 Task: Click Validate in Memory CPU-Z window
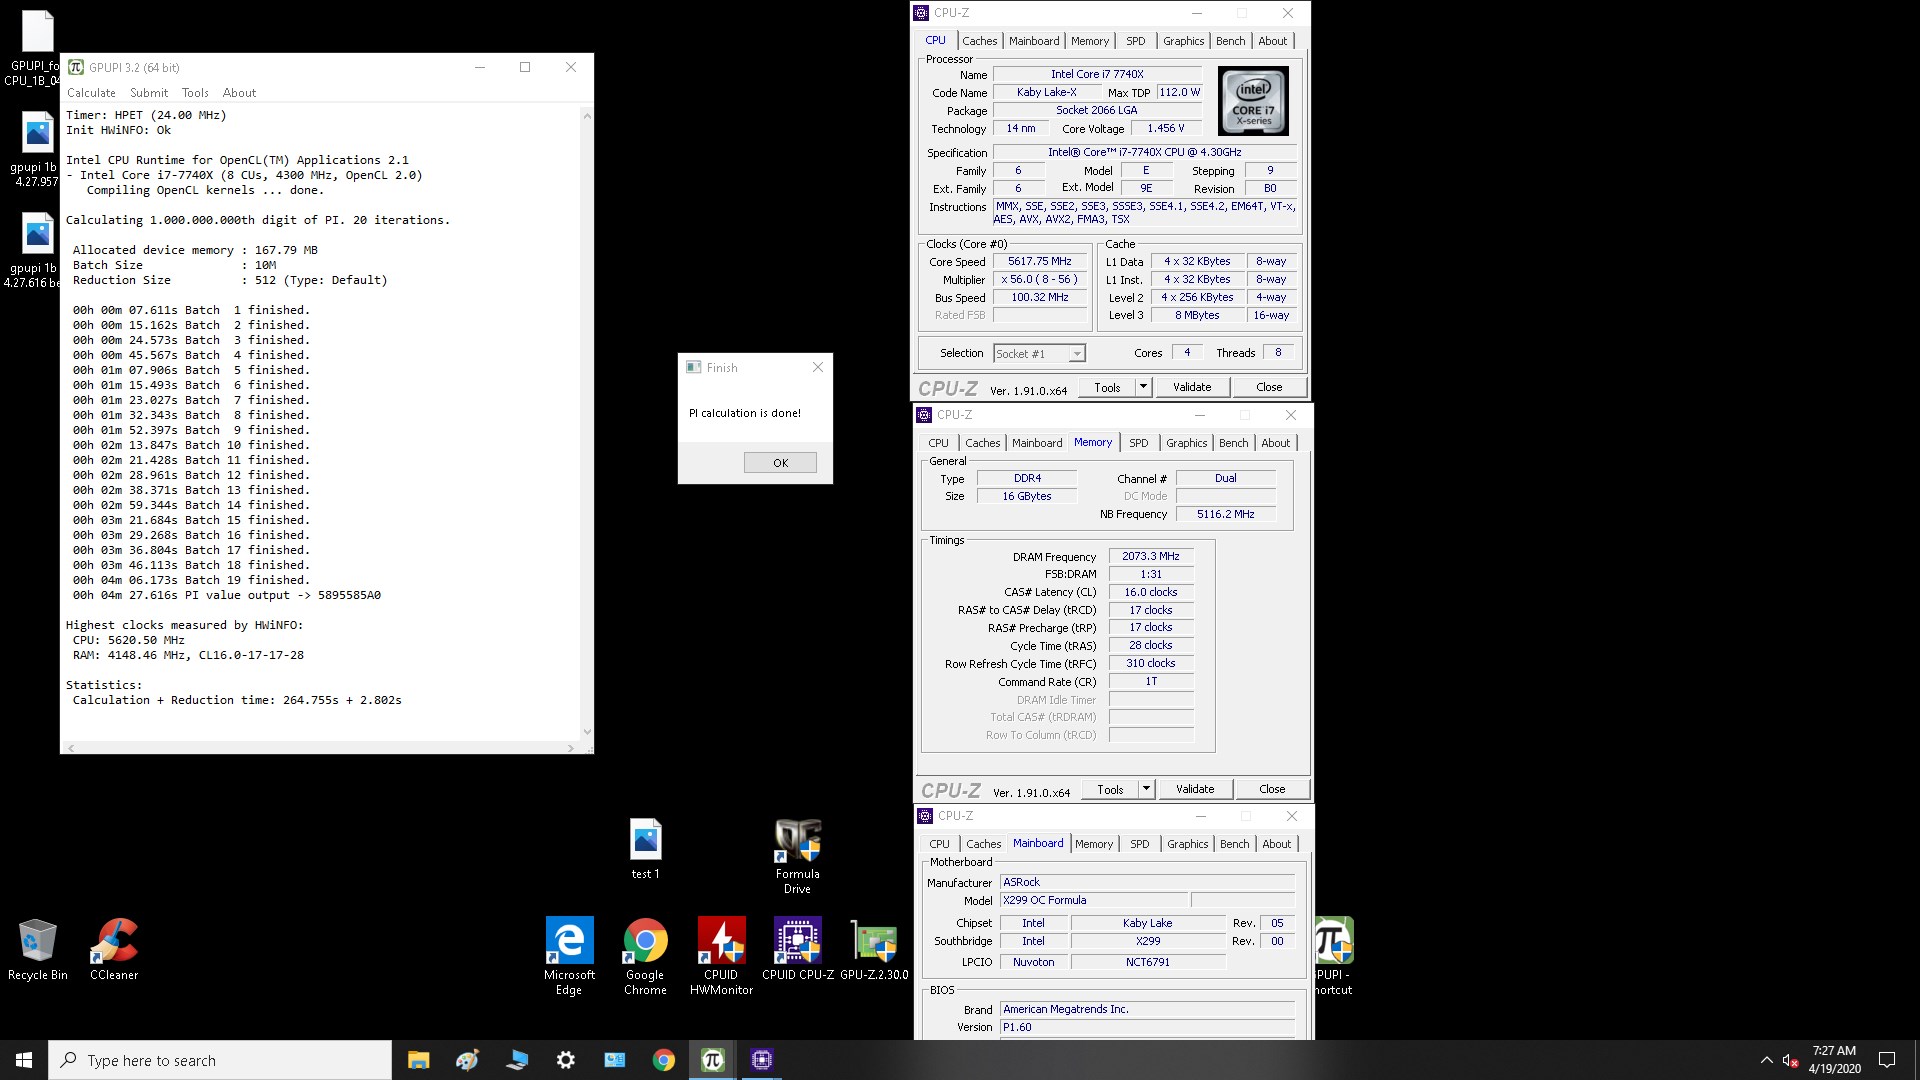pyautogui.click(x=1195, y=789)
